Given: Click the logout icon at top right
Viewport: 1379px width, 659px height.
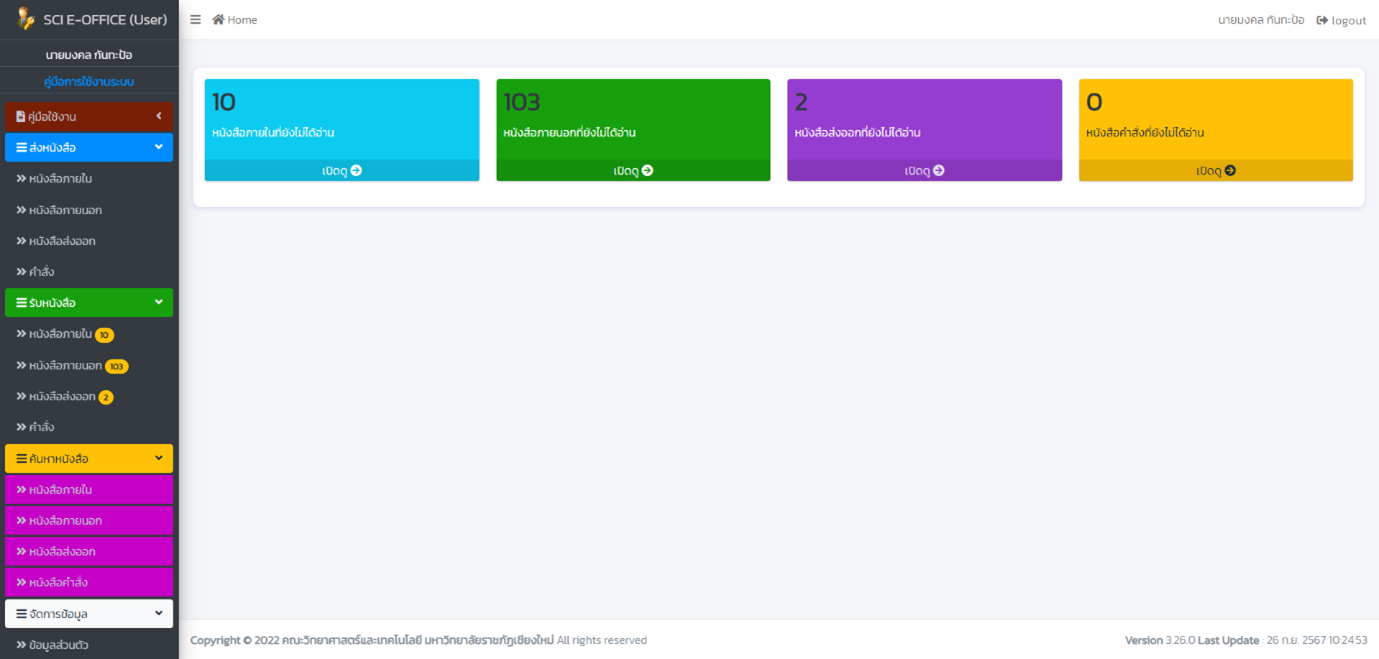Looking at the screenshot, I should (x=1322, y=20).
